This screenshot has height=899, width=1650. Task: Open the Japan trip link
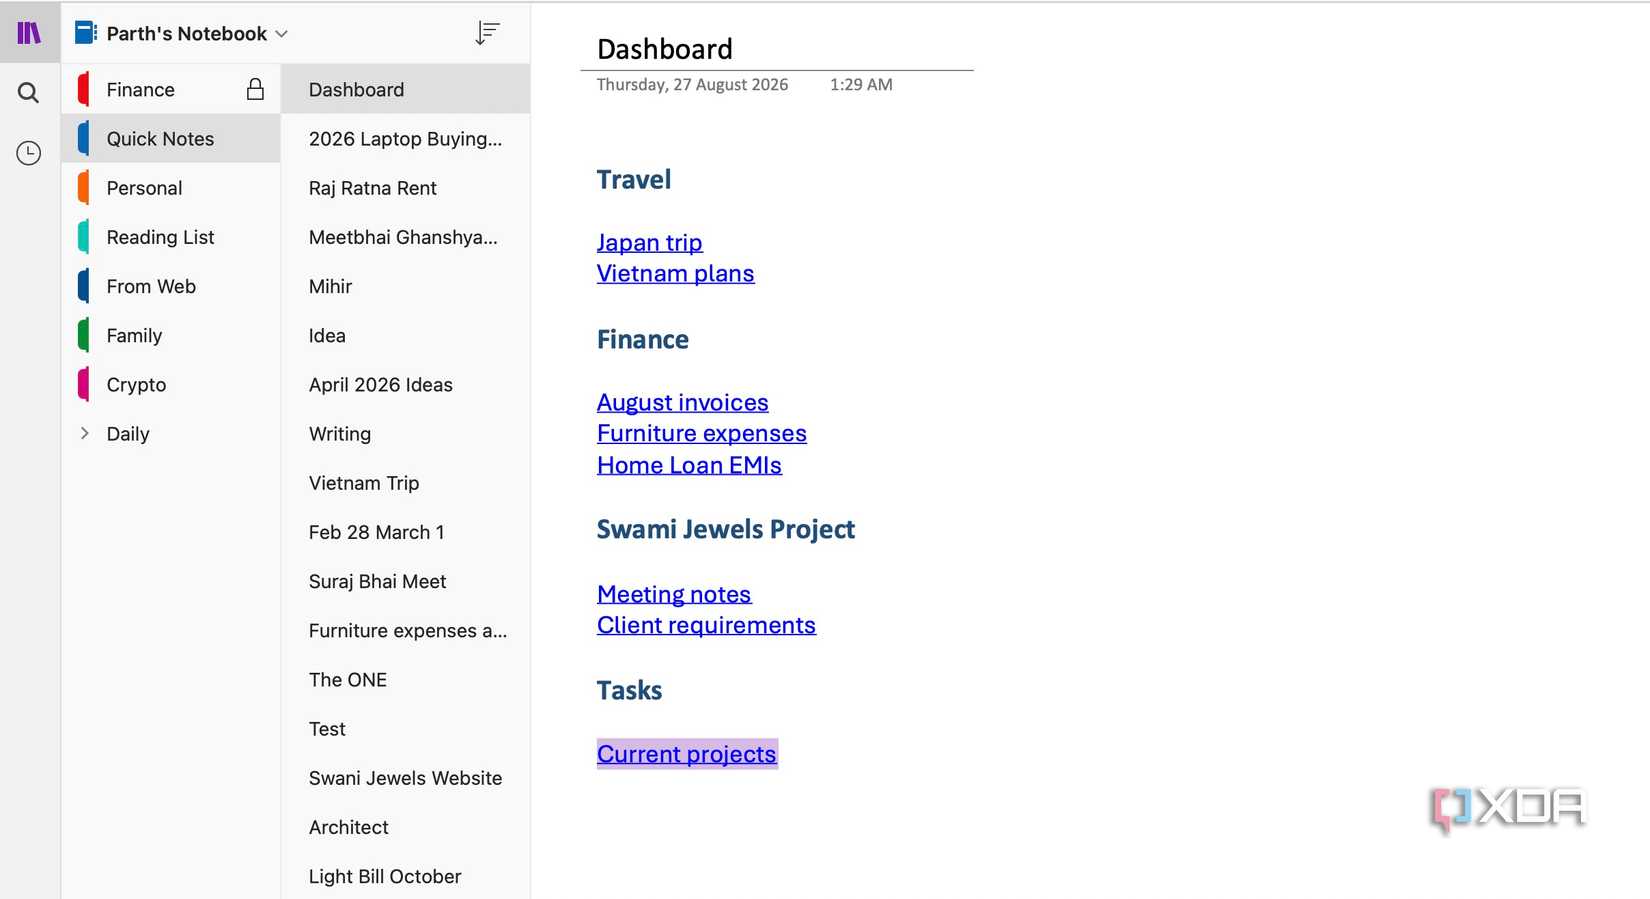point(649,242)
